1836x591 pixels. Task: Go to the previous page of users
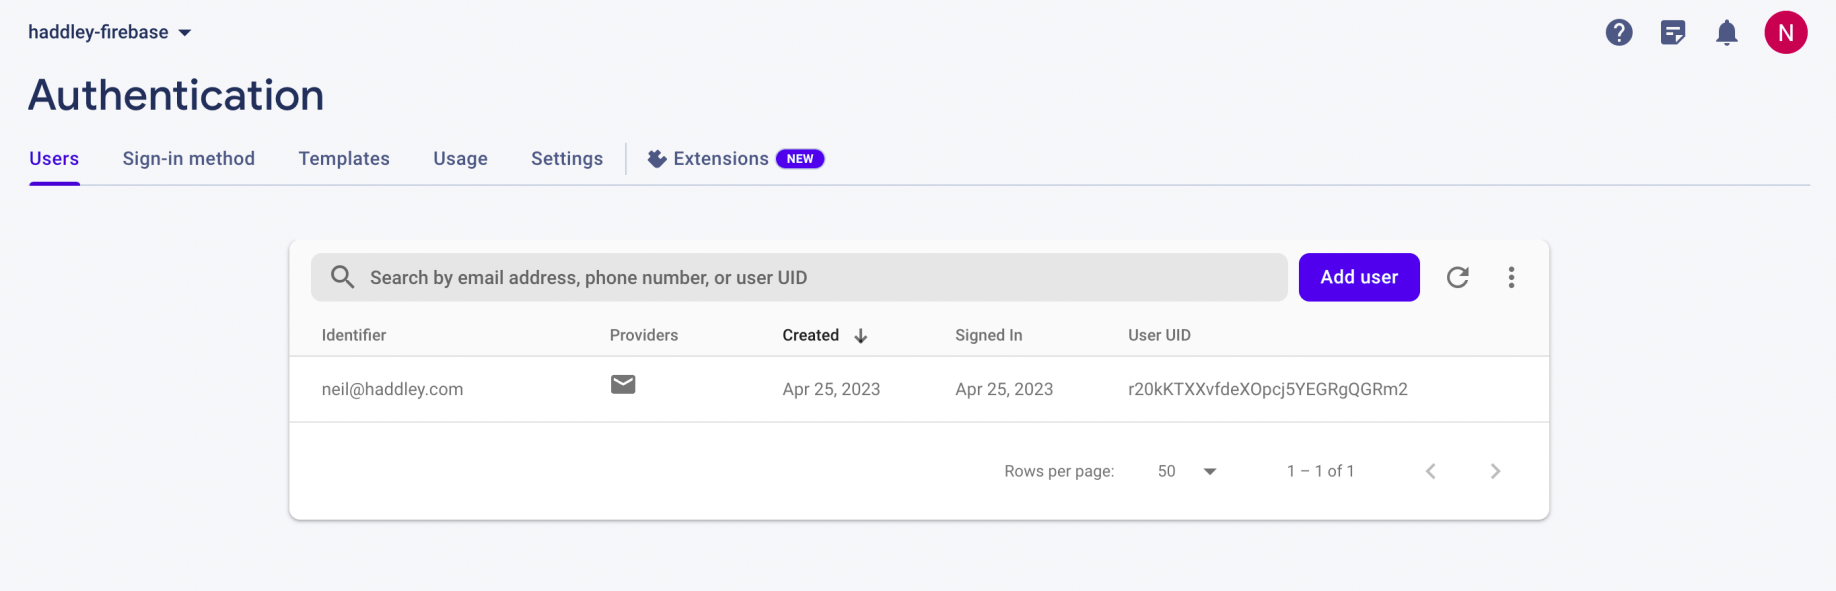tap(1431, 471)
